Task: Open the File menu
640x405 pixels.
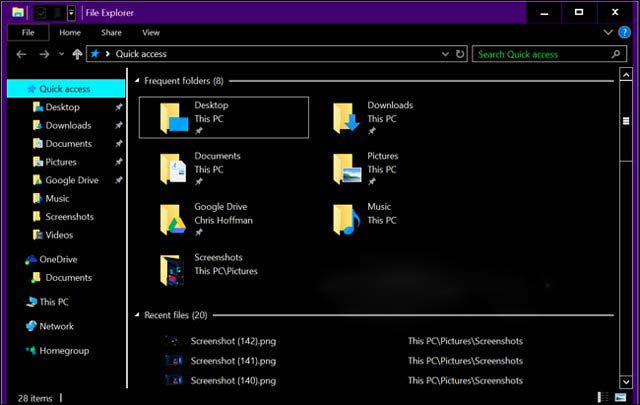Action: [x=28, y=33]
